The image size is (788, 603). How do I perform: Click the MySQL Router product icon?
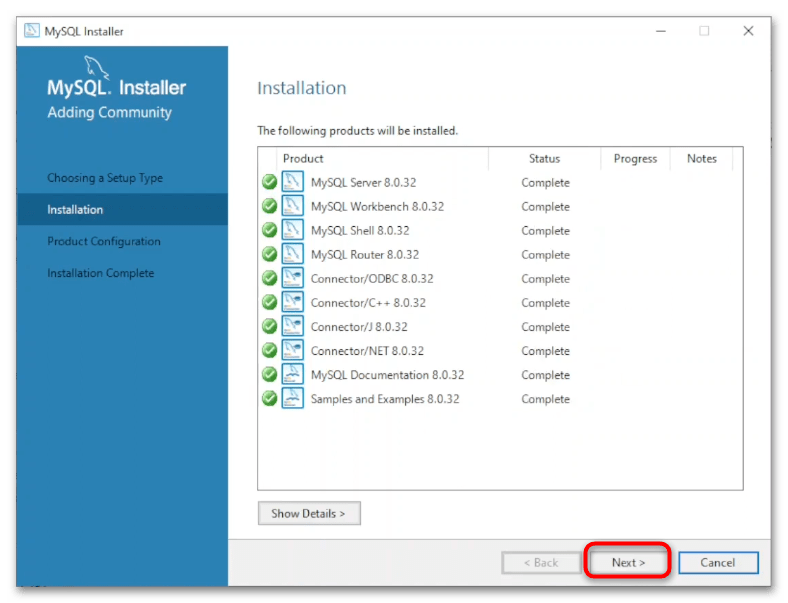pos(292,254)
